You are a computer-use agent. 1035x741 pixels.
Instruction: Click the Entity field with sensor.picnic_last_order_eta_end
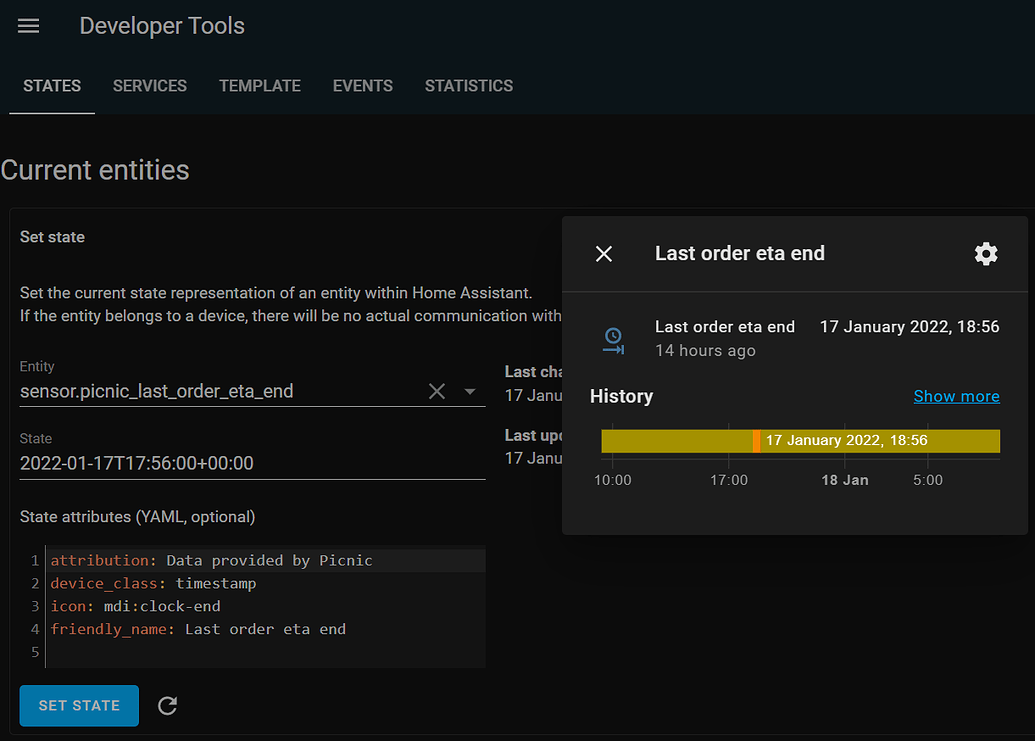tap(200, 392)
